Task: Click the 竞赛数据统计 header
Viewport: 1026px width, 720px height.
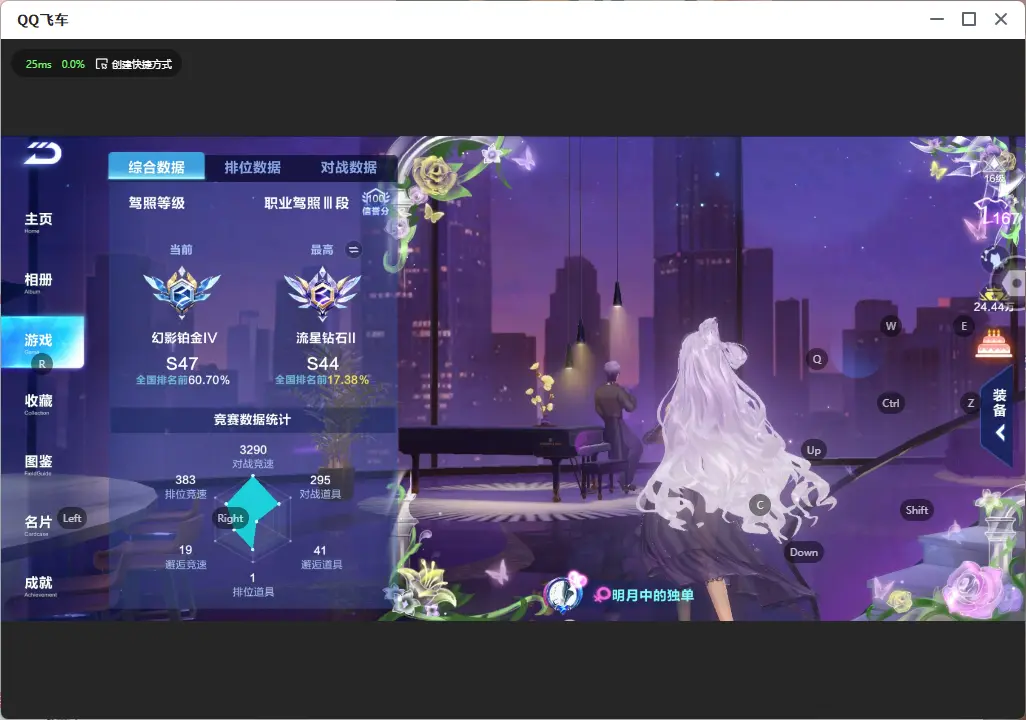Action: click(x=252, y=420)
